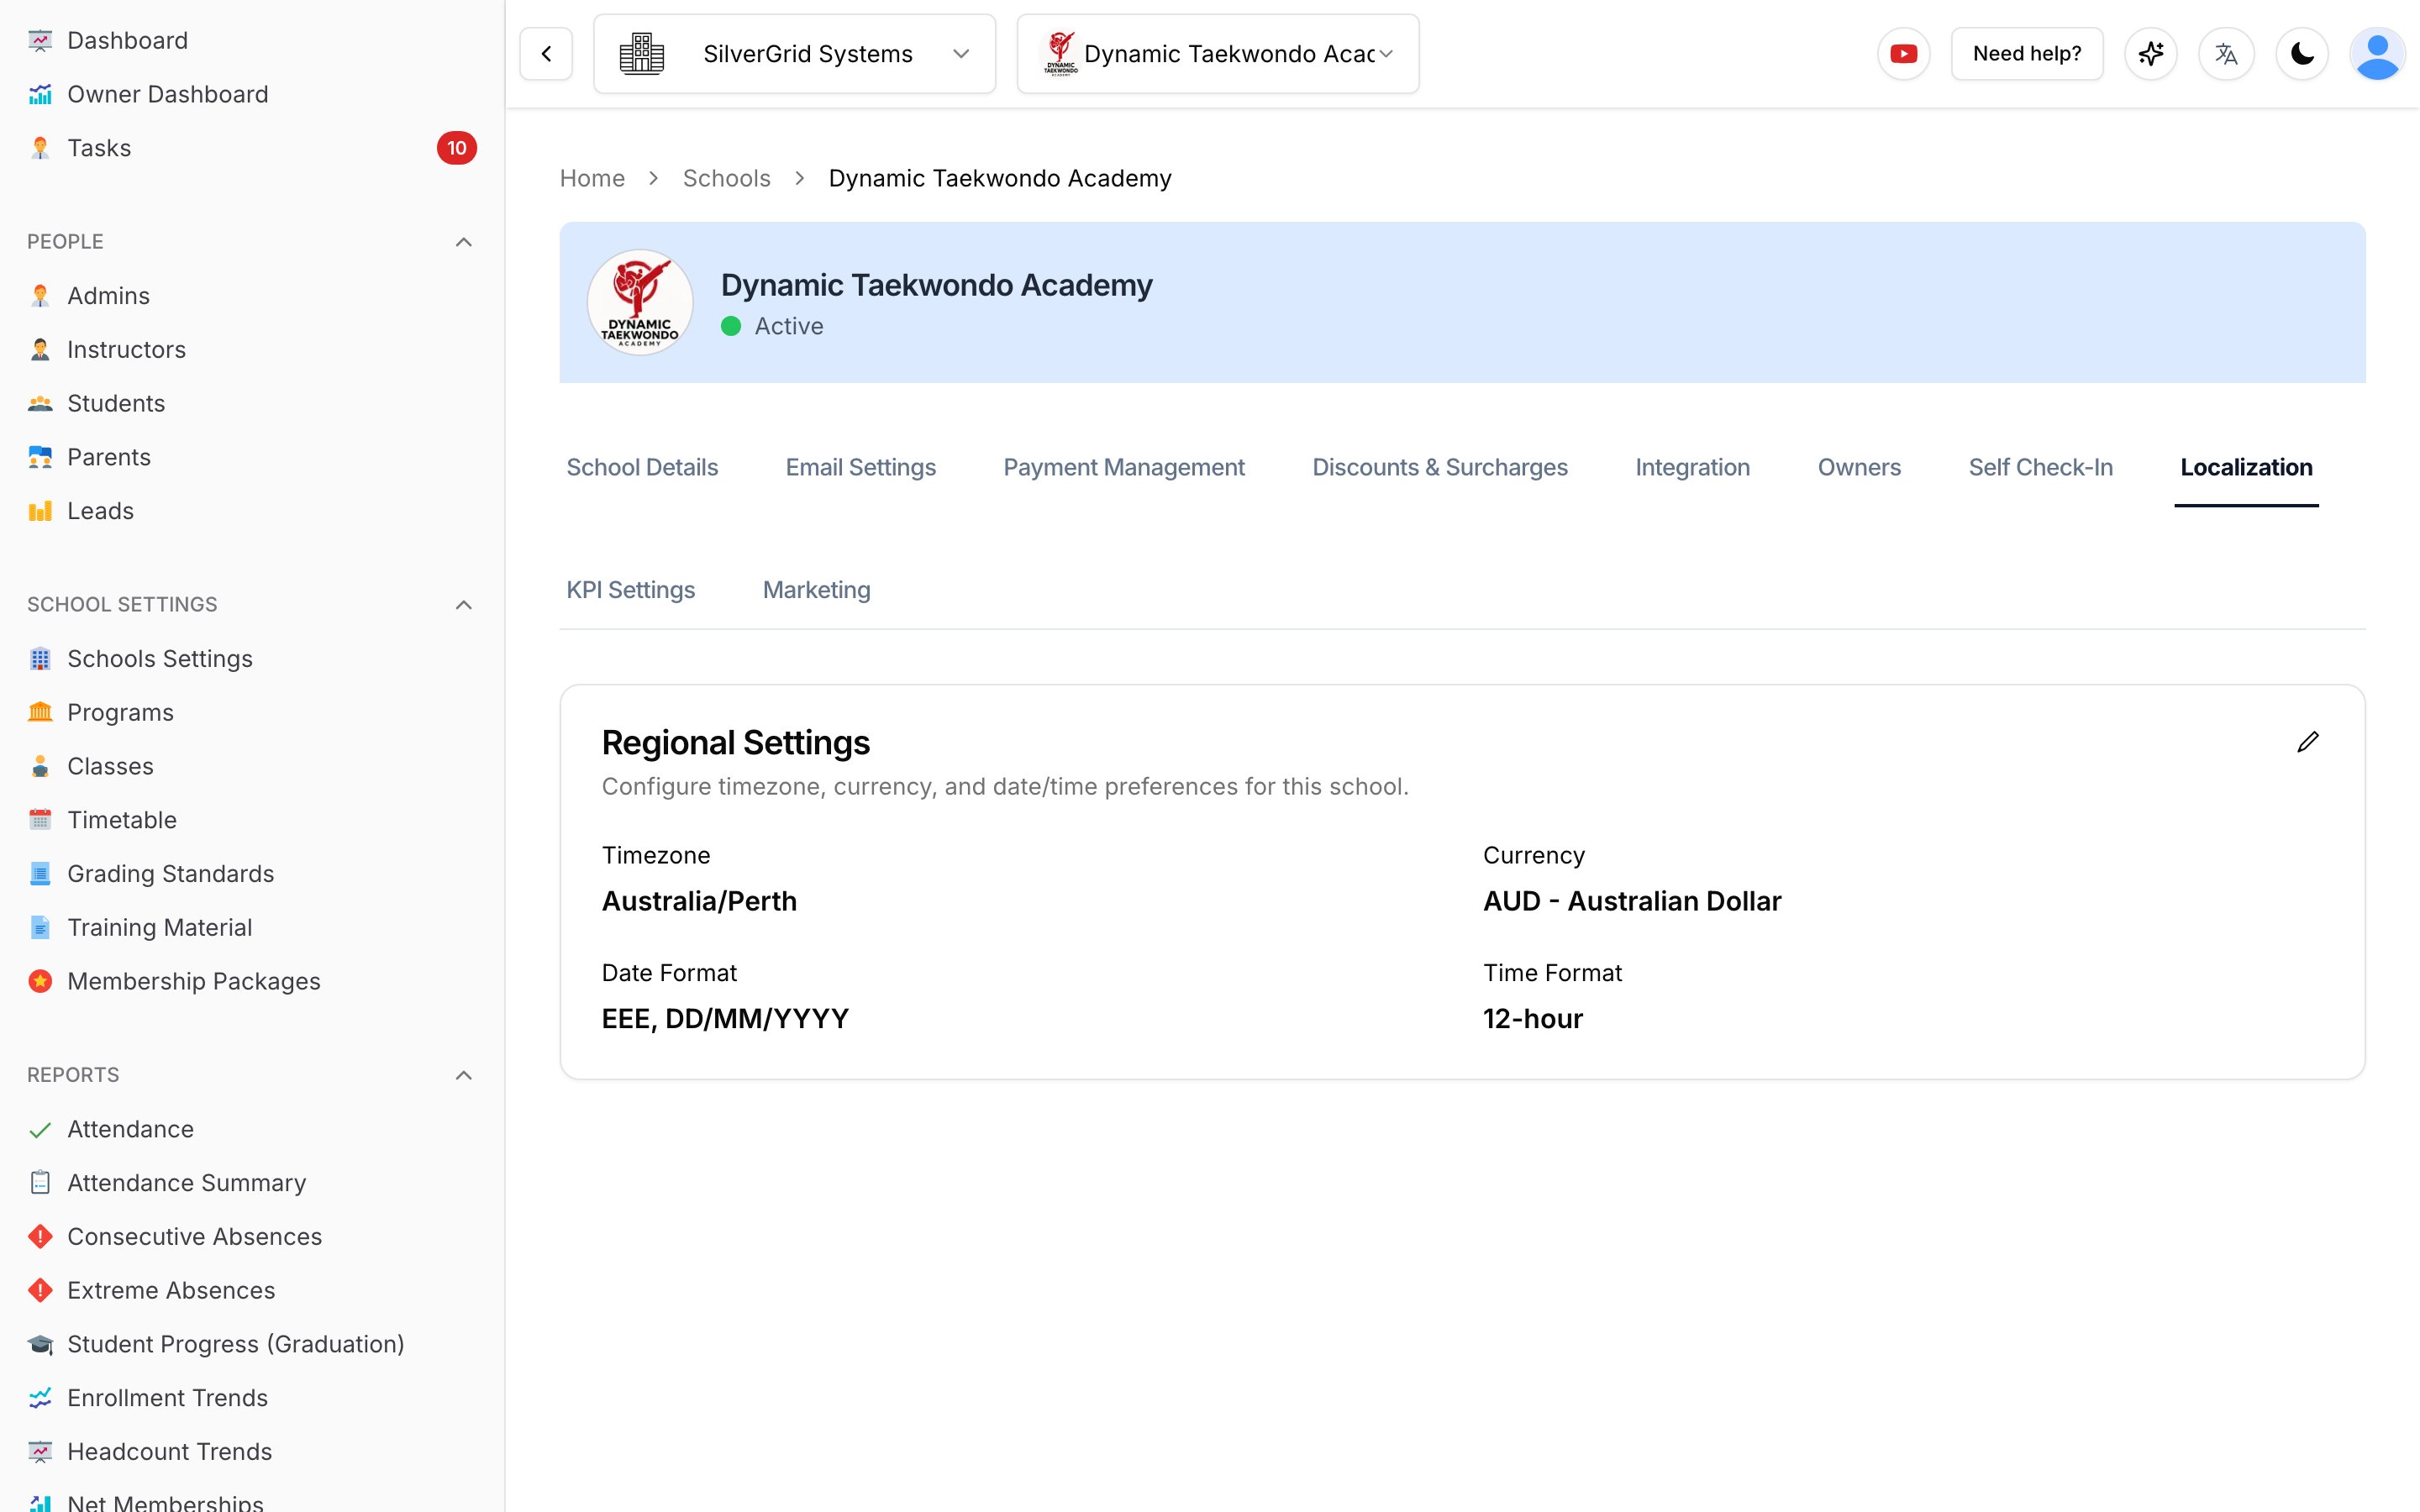
Task: Click the Parents icon in sidebar
Action: [x=40, y=457]
